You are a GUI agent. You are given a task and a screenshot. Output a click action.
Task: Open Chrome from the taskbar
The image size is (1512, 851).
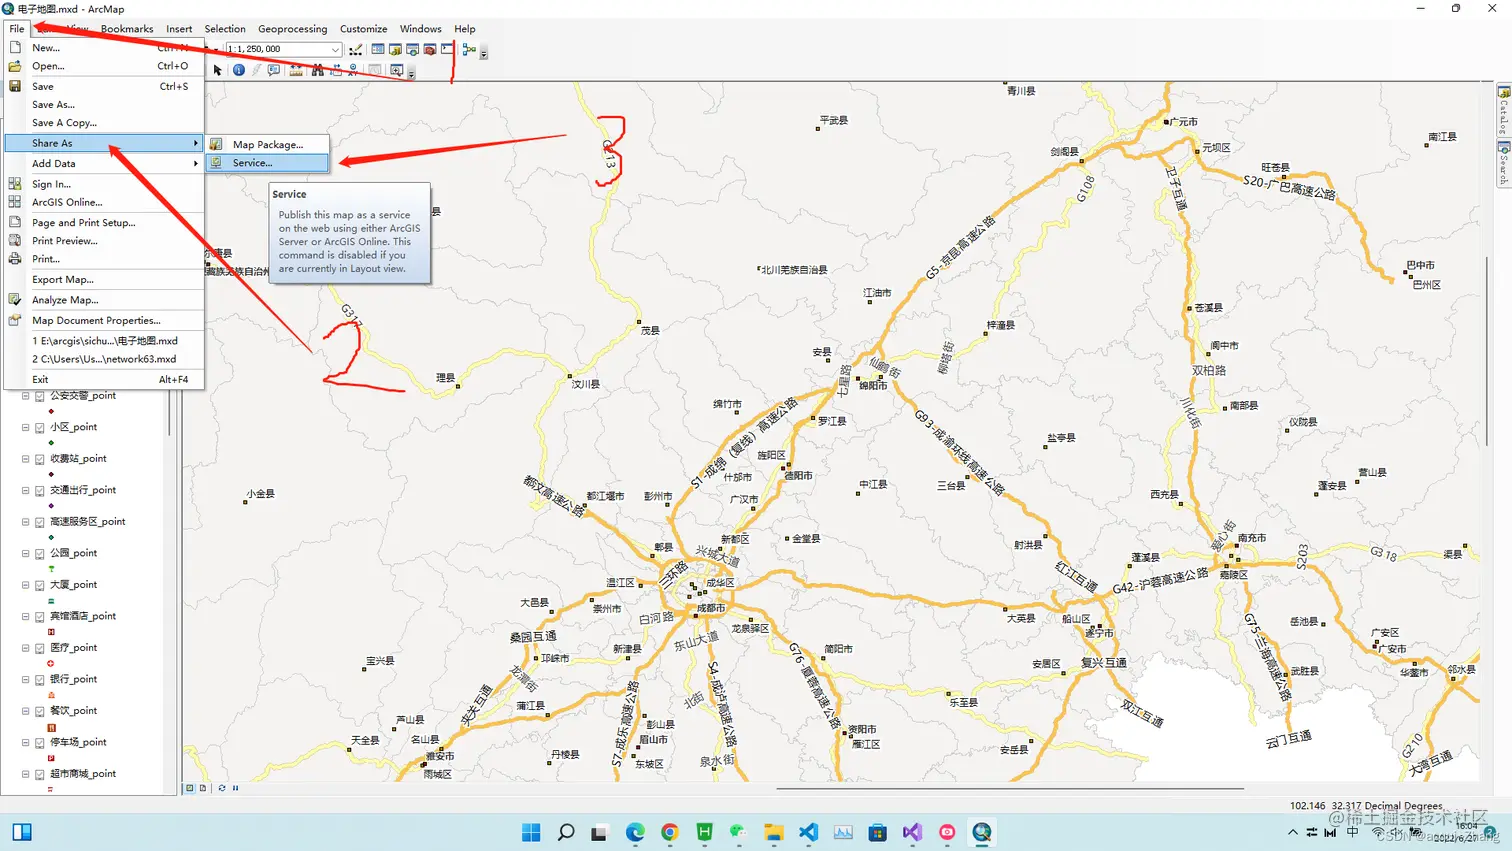(670, 832)
